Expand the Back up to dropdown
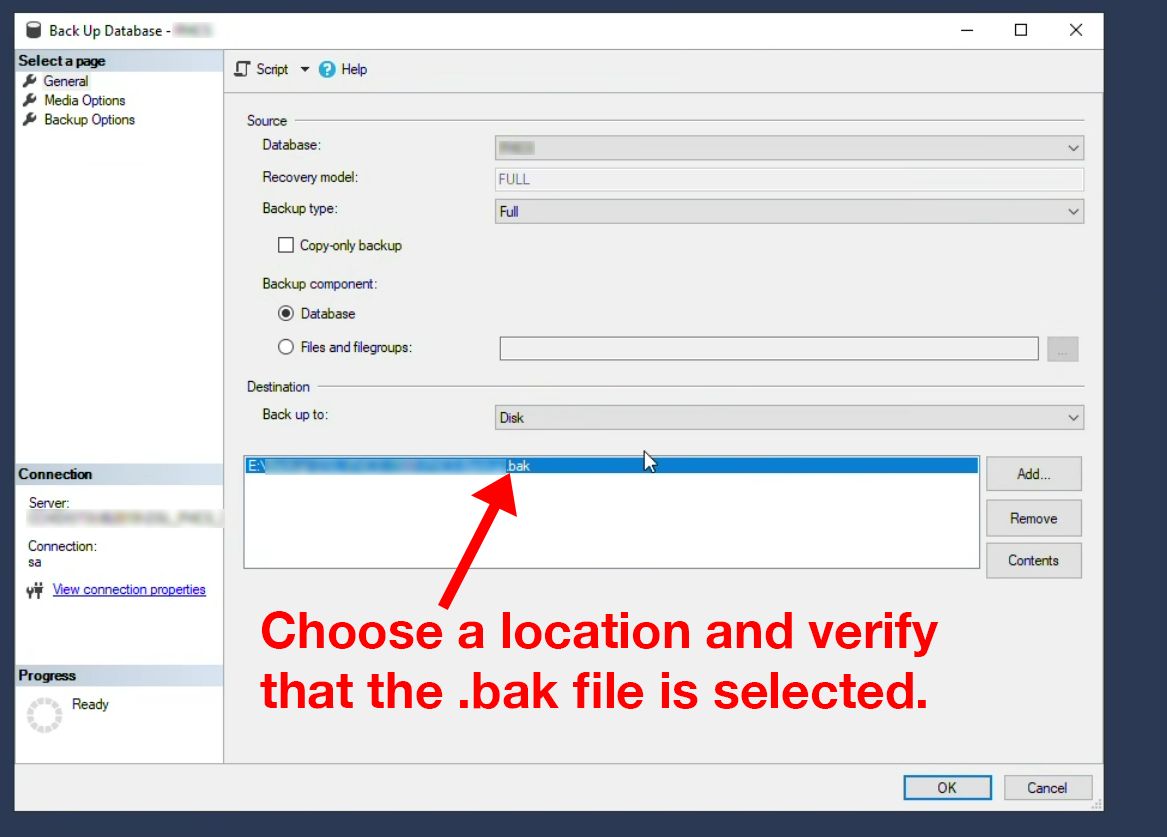 coord(789,417)
